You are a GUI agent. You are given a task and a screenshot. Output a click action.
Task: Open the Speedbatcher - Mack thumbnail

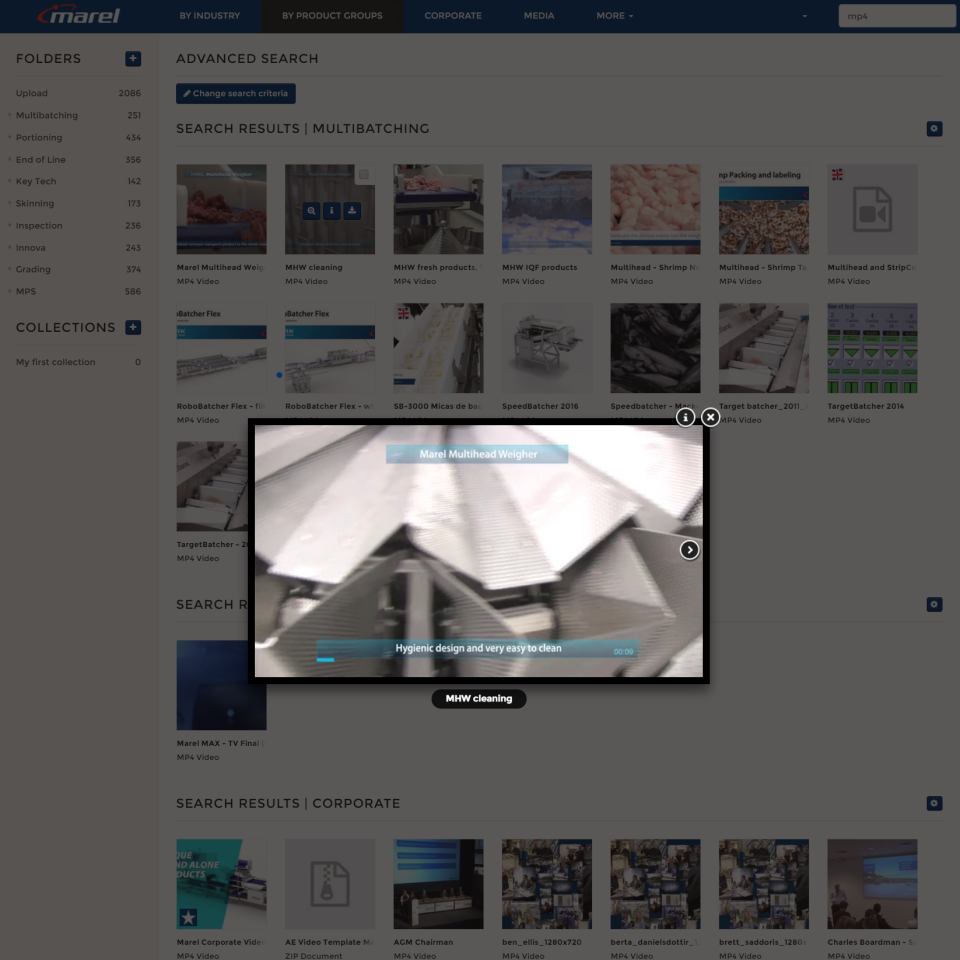[x=655, y=348]
